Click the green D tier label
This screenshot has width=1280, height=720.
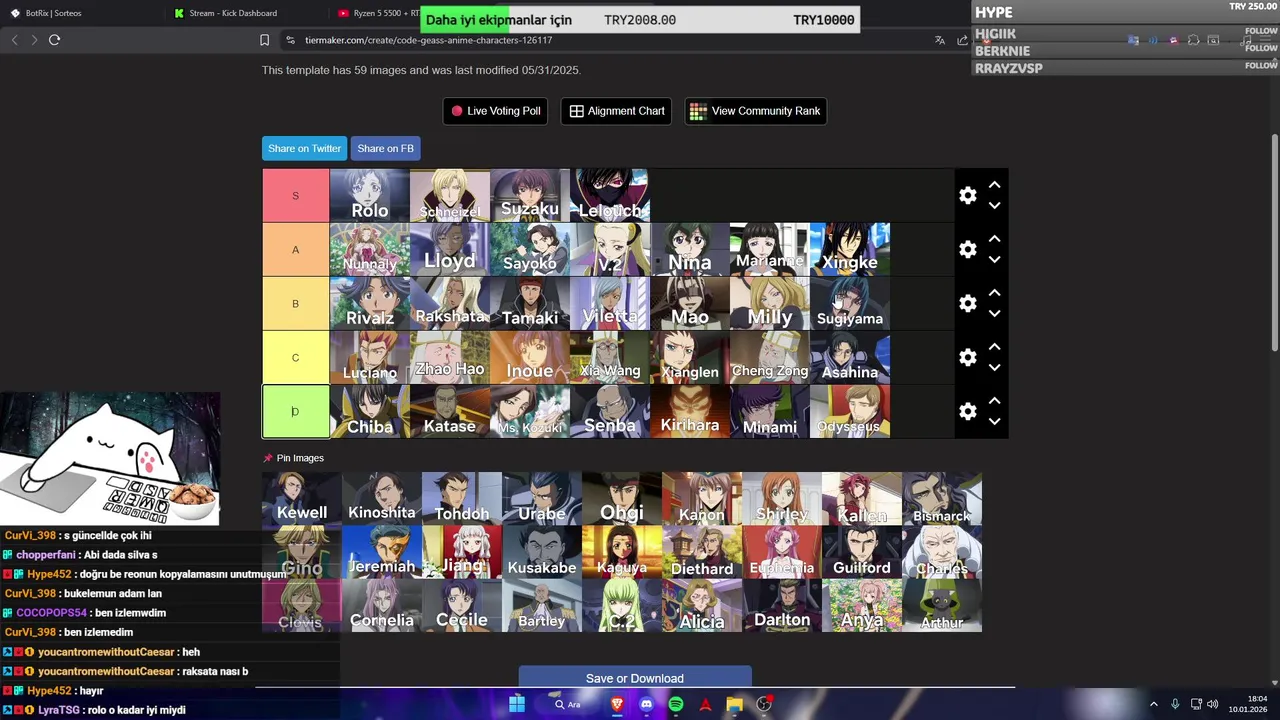(295, 411)
